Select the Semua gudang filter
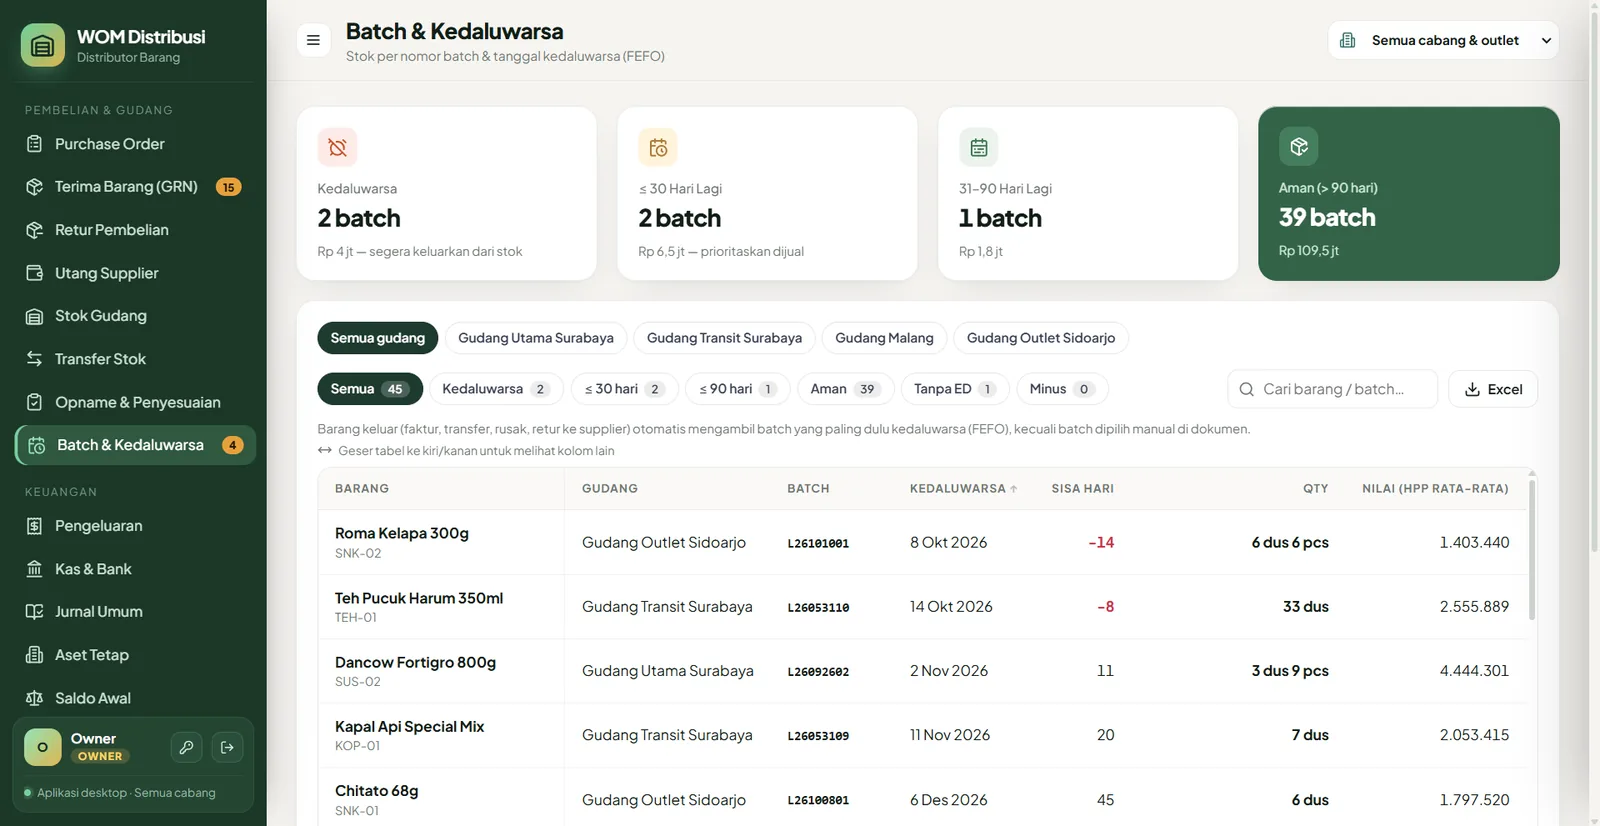This screenshot has height=826, width=1600. click(378, 338)
